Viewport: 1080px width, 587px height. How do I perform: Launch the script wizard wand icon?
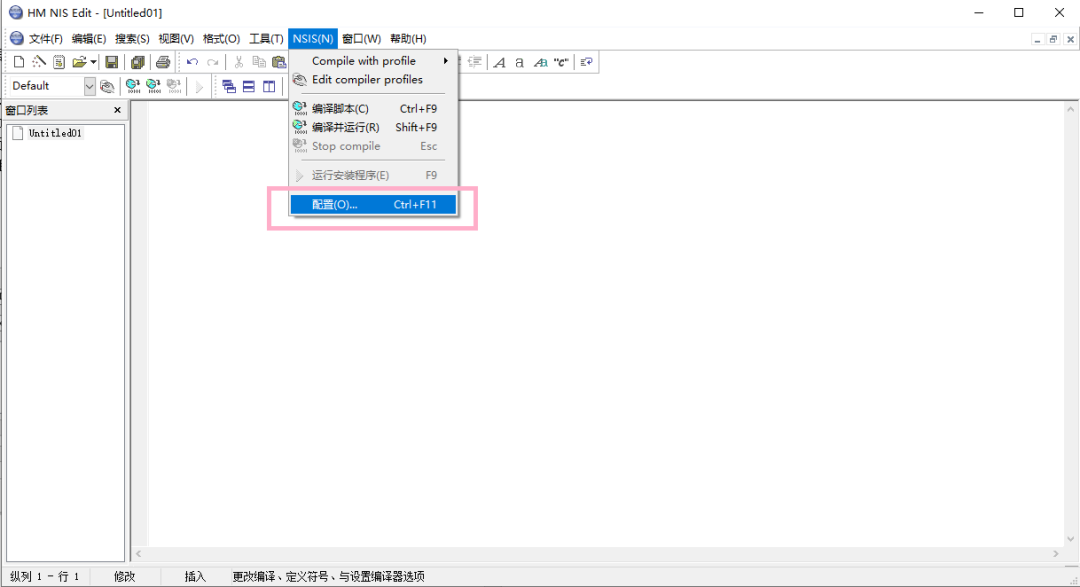click(x=39, y=62)
